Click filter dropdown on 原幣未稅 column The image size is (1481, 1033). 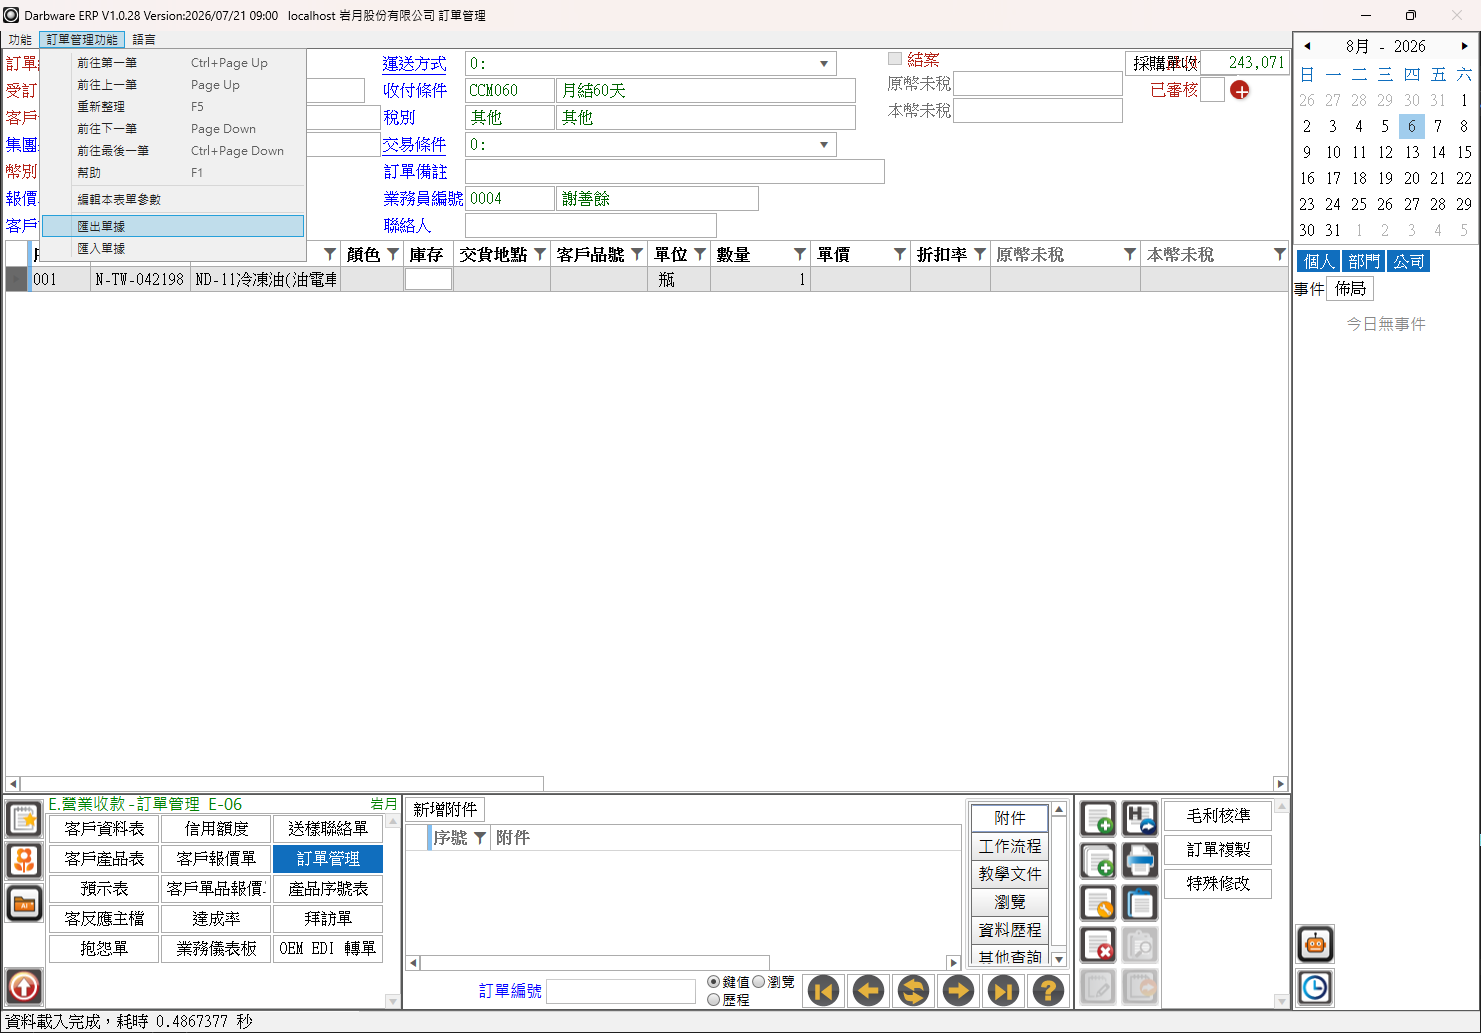point(1129,255)
